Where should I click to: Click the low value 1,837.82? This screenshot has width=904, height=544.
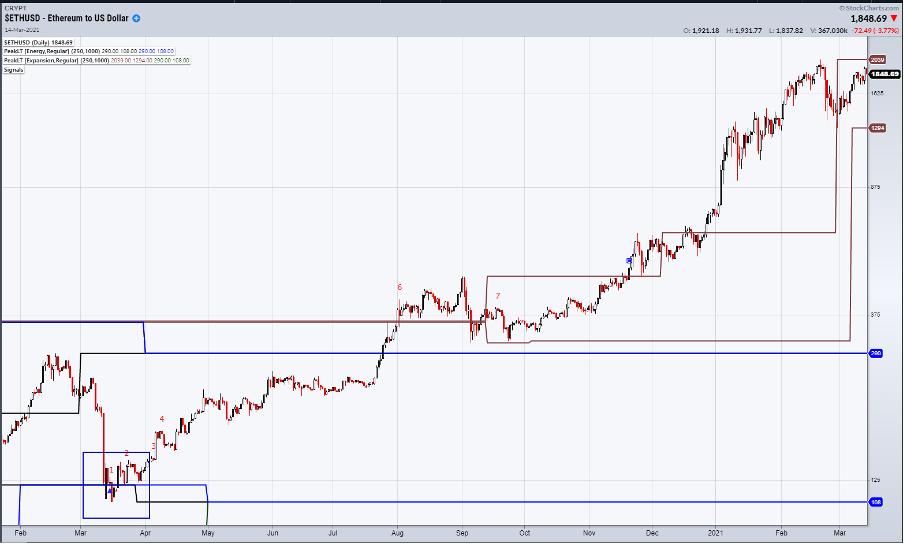(790, 31)
